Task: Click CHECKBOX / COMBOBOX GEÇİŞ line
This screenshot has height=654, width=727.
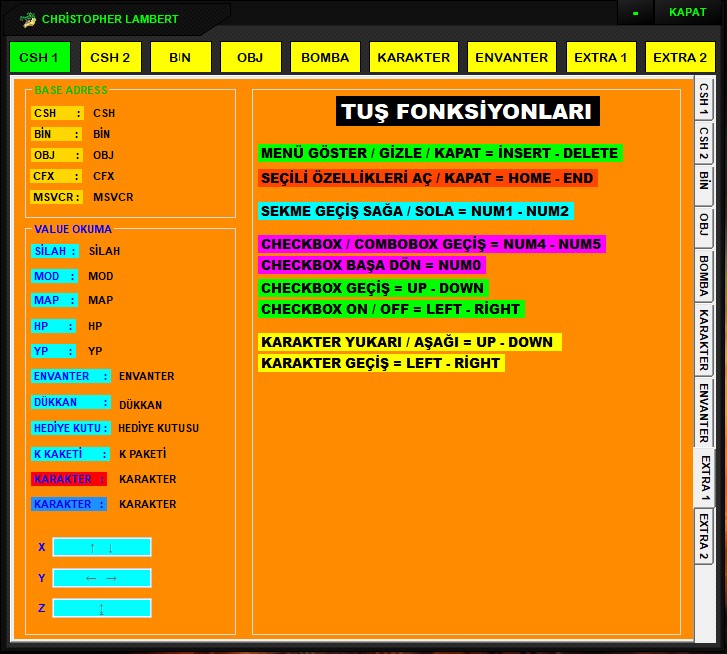Action: coord(432,244)
